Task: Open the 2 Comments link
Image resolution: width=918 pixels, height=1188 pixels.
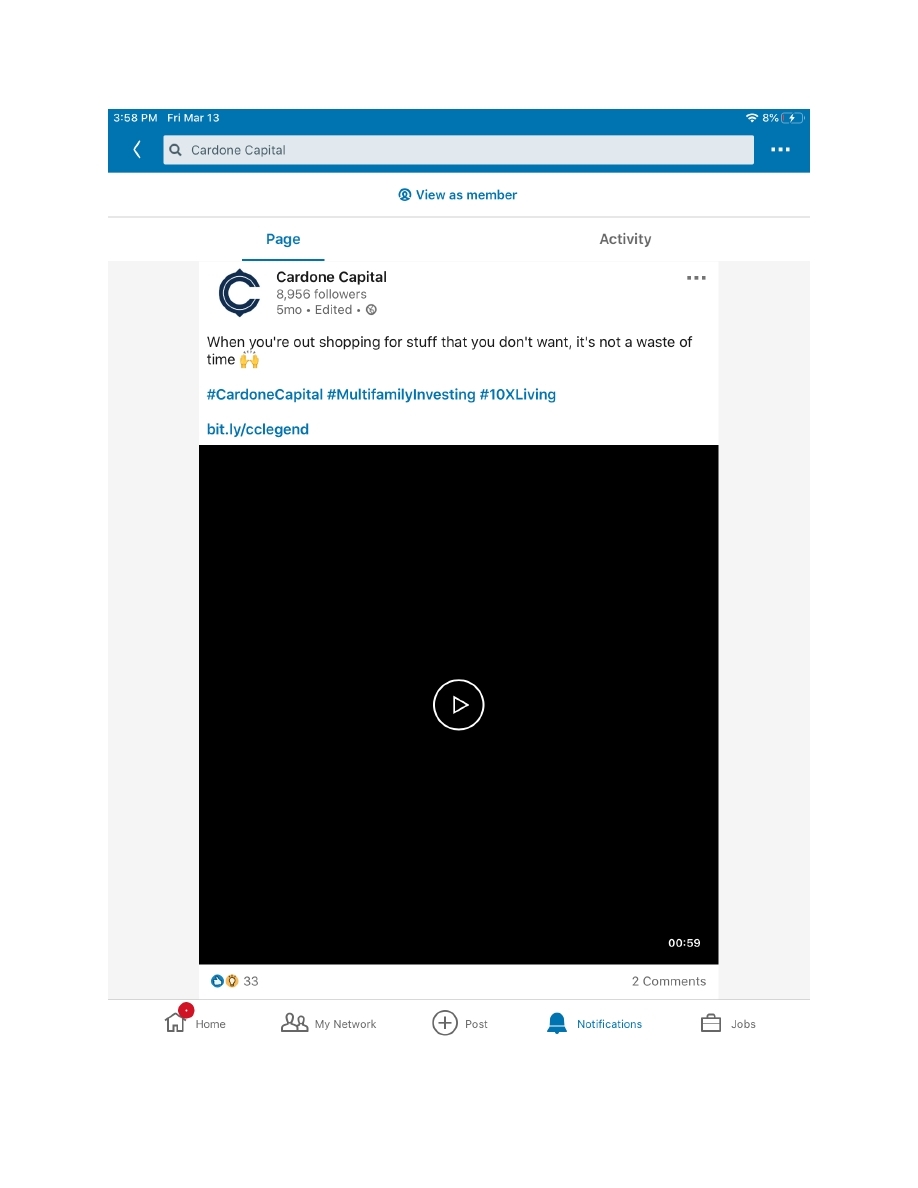Action: [668, 981]
